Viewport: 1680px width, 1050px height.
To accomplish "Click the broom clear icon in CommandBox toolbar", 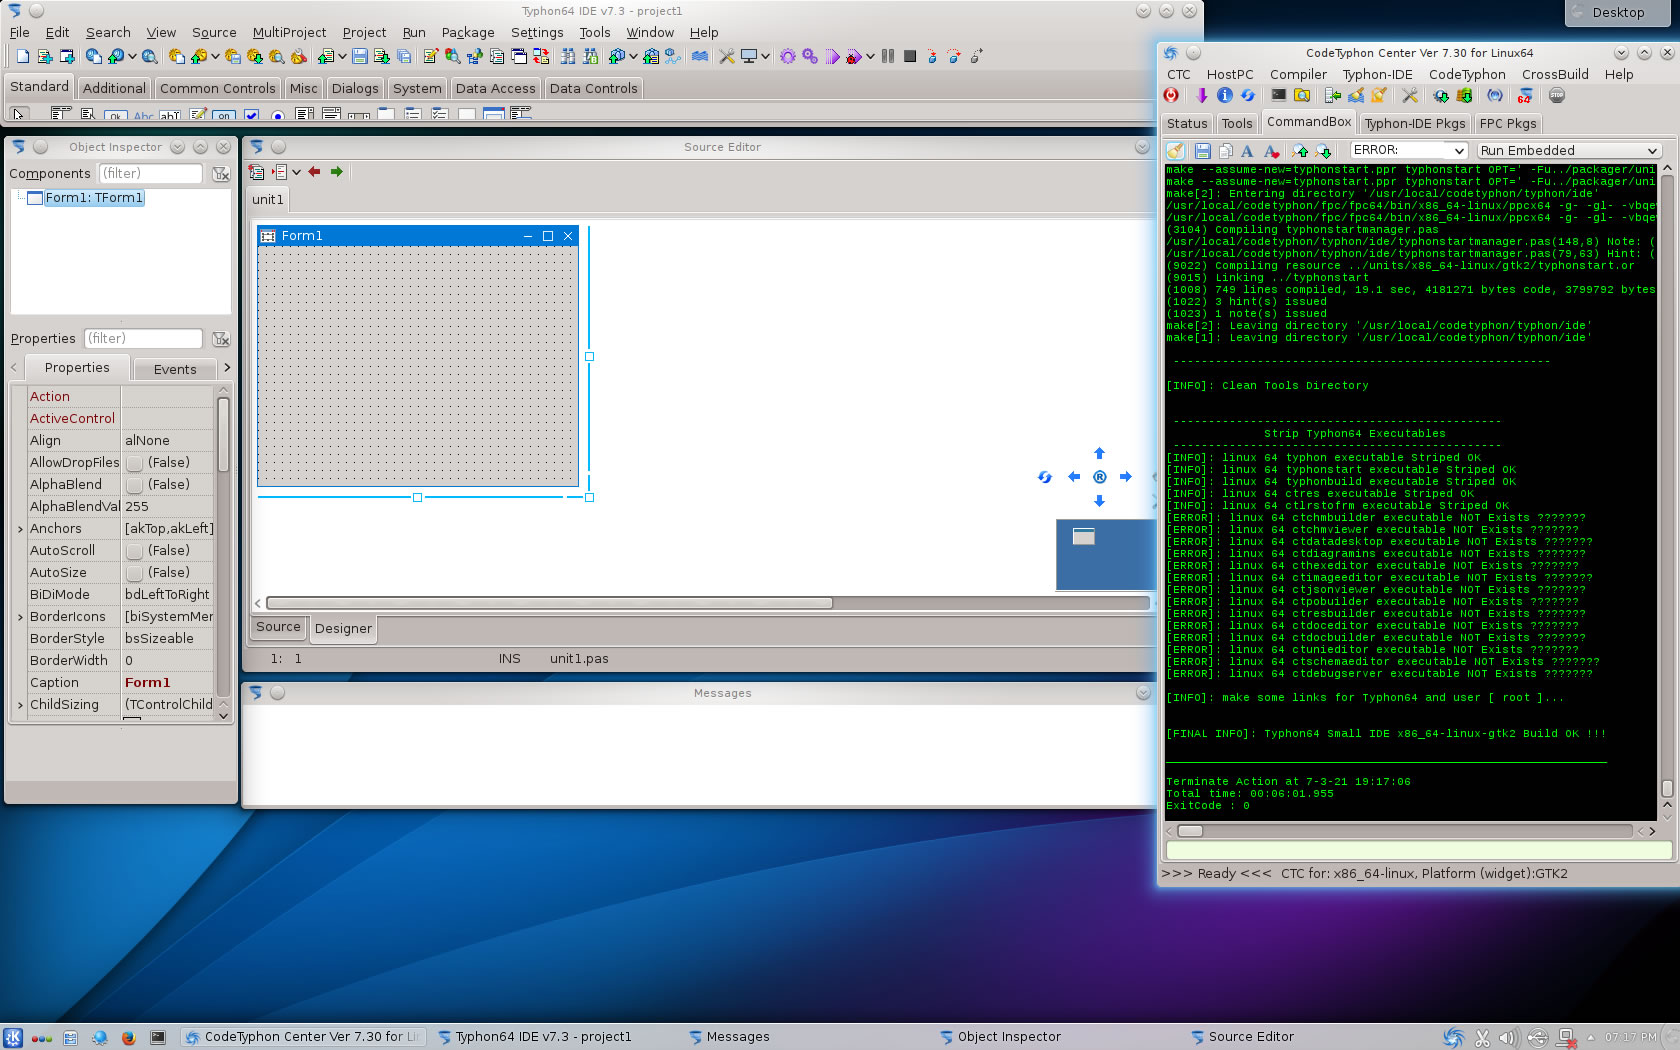I will tap(1175, 151).
